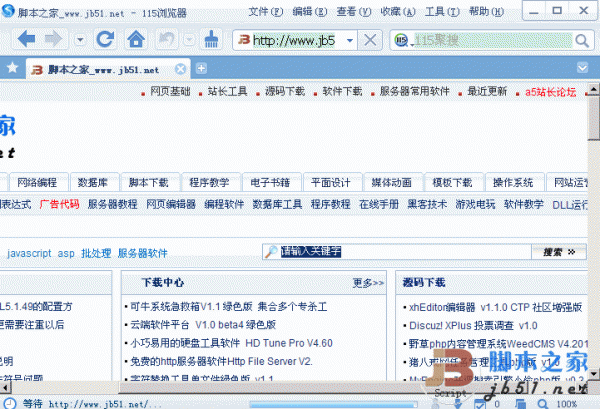Open the 文件 menu

266,11
